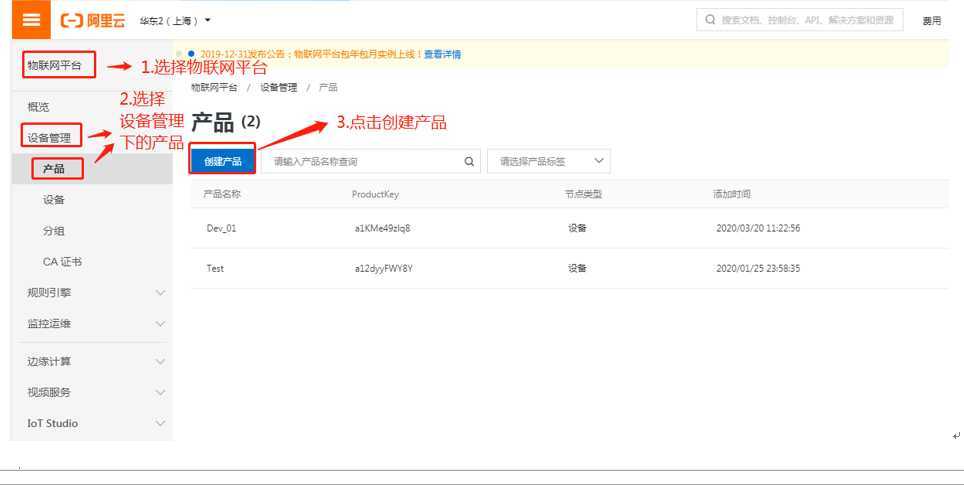Click the 设备 node type in Dev_01 row

click(577, 228)
